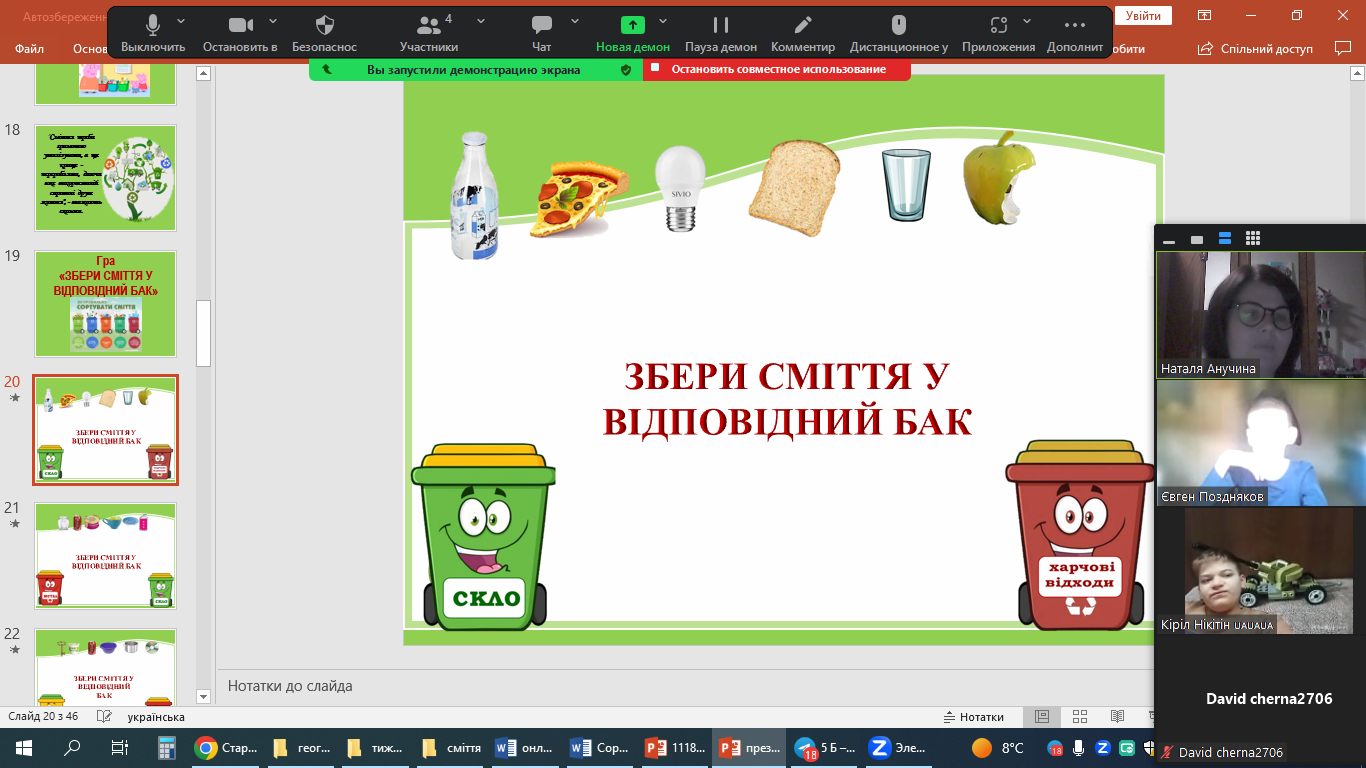1366x768 pixels.
Task: Click Нотатки до слайда notes field
Action: 682,686
